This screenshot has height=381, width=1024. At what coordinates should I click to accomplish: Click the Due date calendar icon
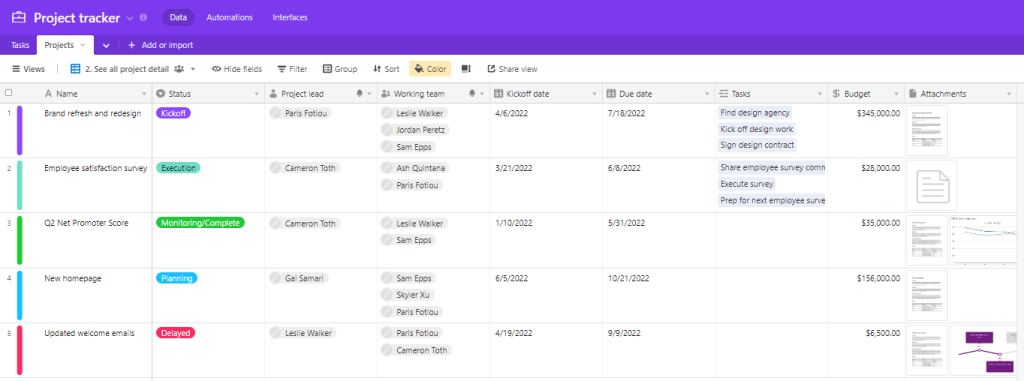611,93
